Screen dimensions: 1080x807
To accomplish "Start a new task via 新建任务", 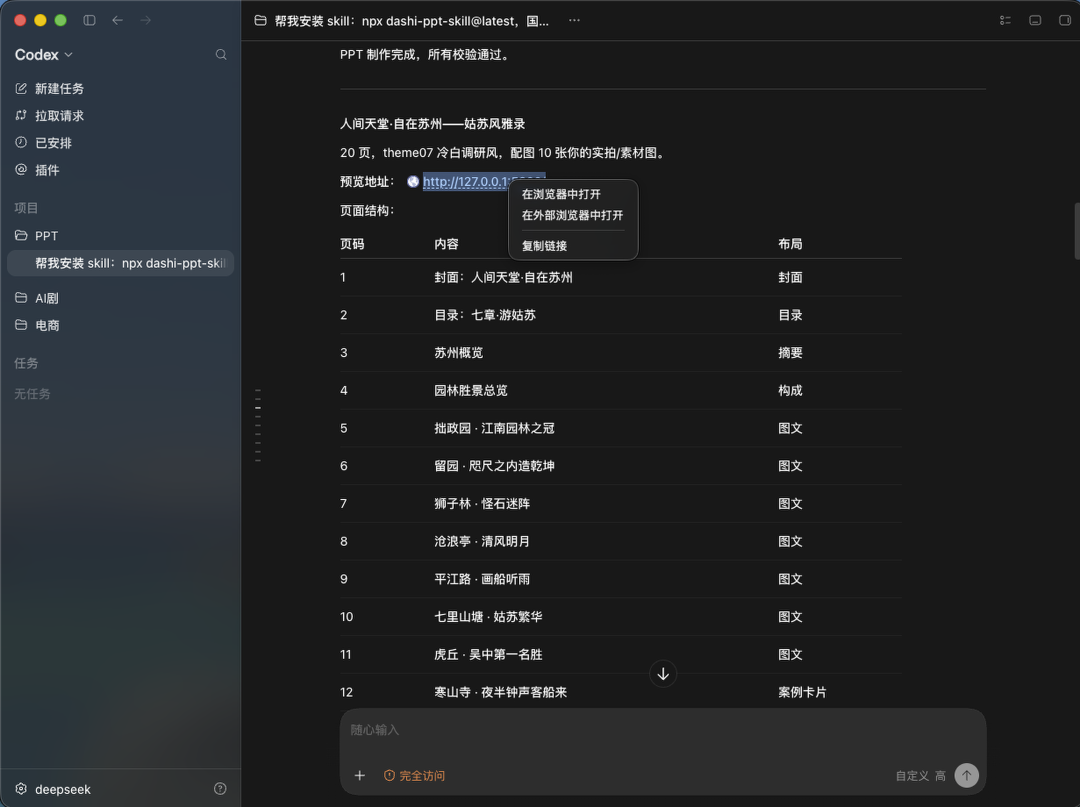I will [x=50, y=89].
